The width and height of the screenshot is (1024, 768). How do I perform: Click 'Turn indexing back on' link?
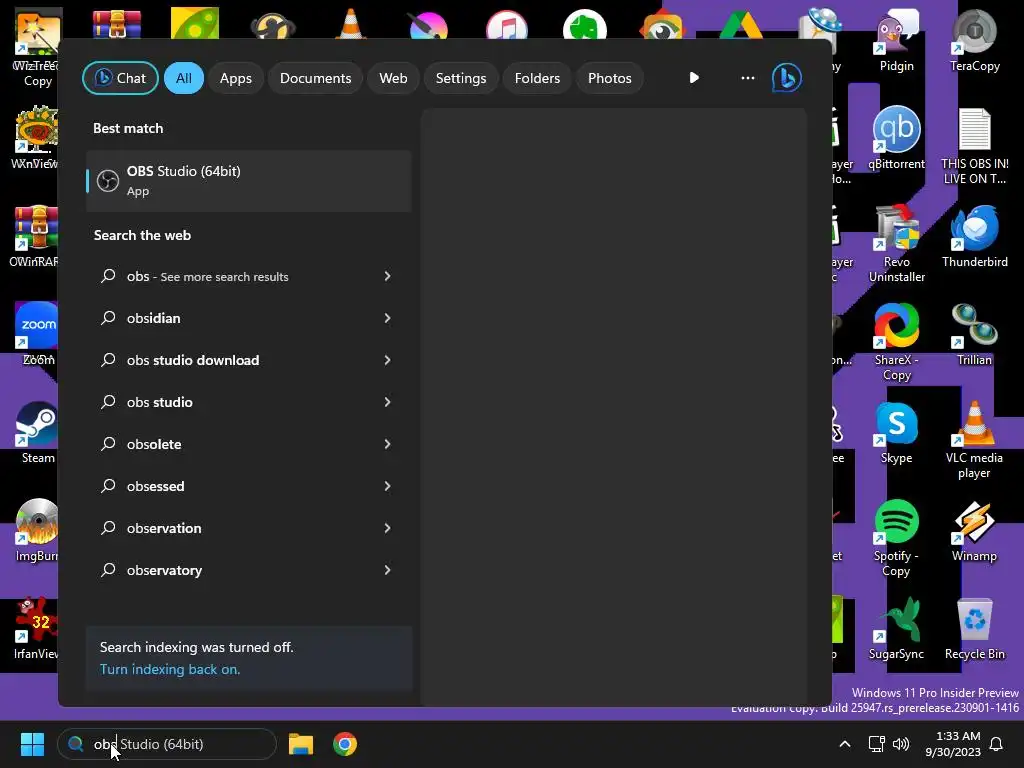(170, 669)
